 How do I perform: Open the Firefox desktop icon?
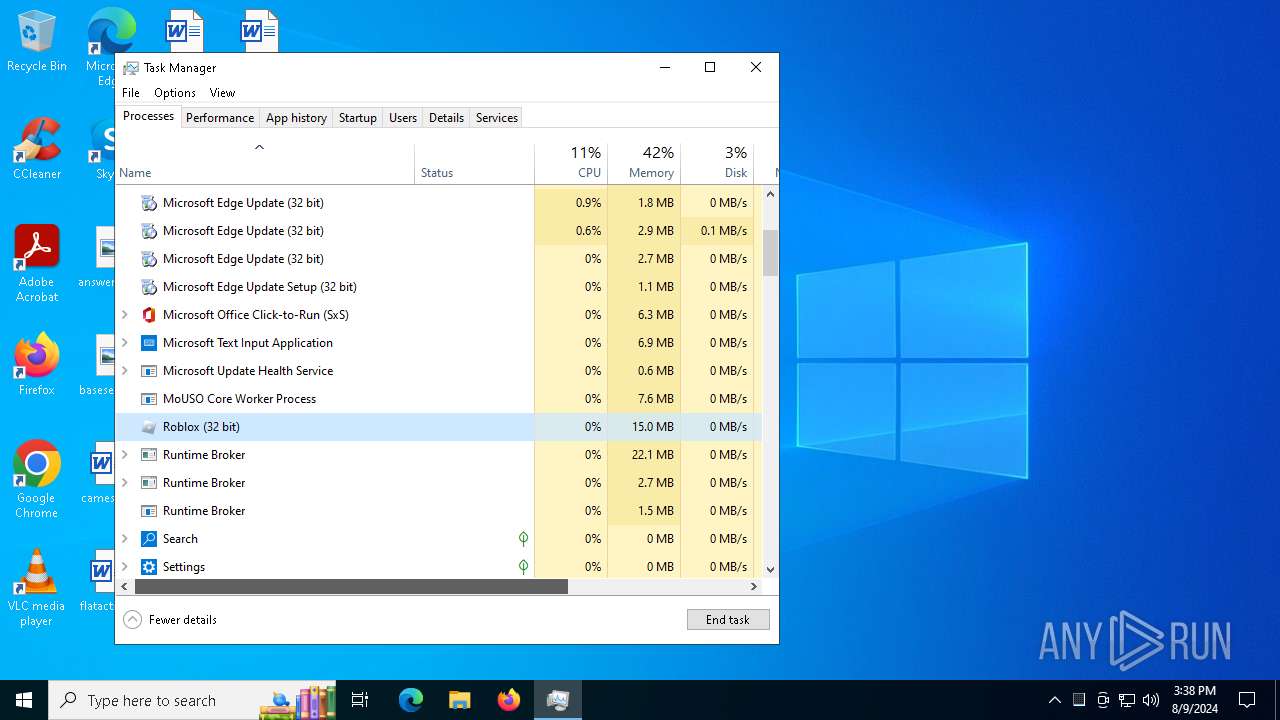pos(36,365)
